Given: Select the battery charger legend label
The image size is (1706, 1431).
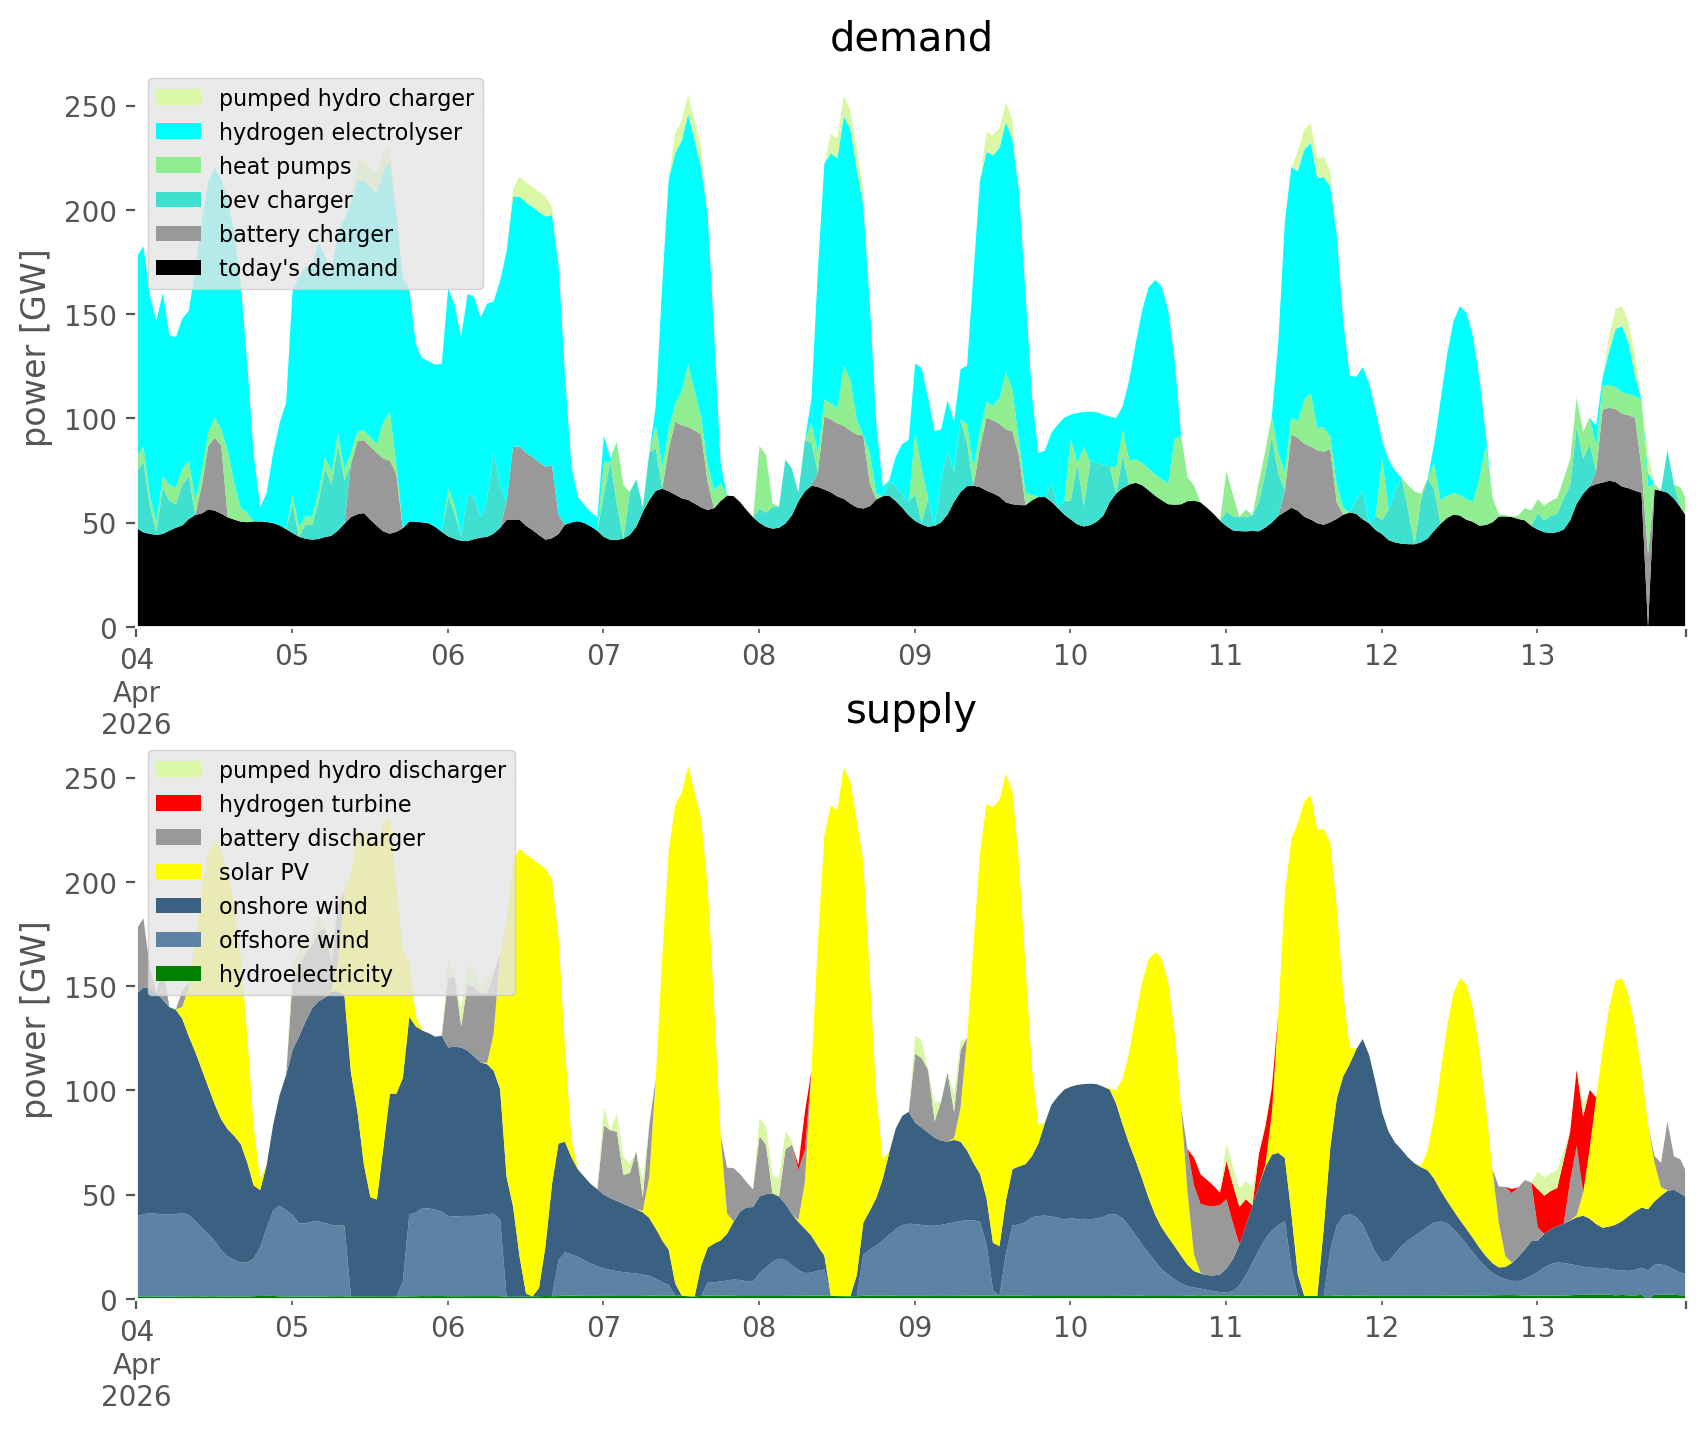Looking at the screenshot, I should click(x=305, y=234).
